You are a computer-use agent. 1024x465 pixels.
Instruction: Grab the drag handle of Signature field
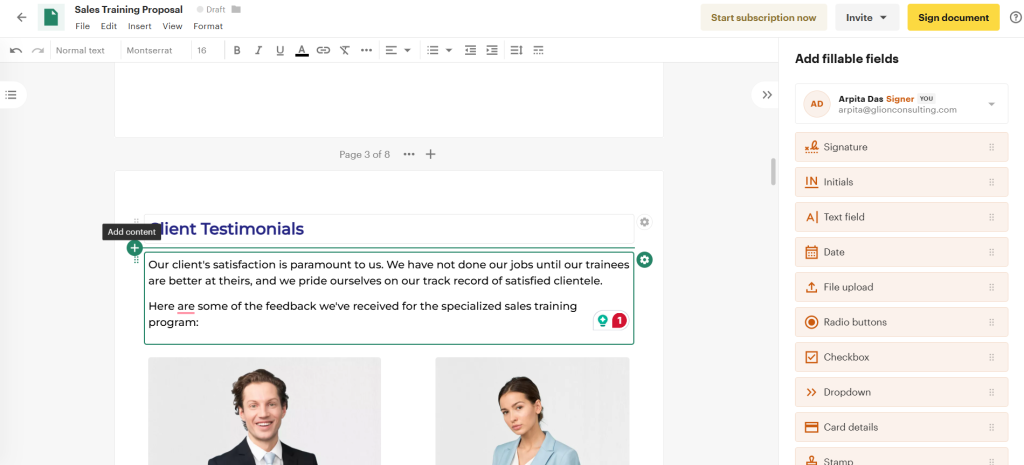pos(991,148)
